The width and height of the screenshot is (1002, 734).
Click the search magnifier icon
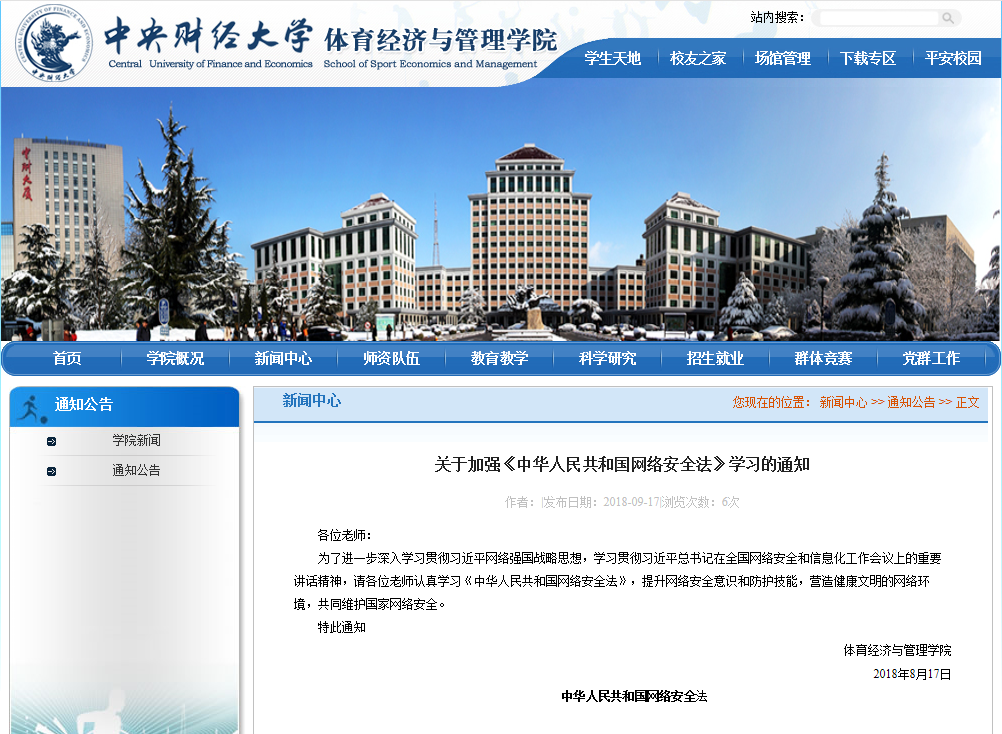click(948, 17)
